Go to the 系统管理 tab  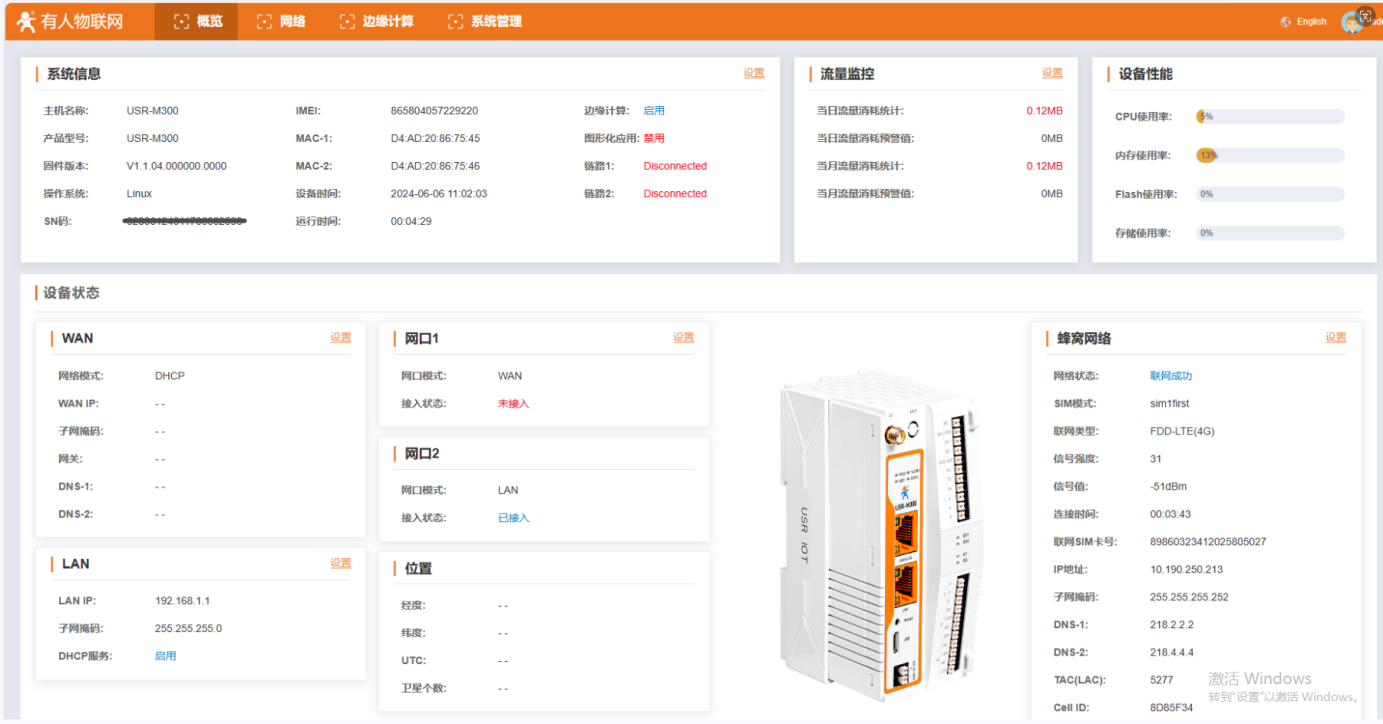[485, 21]
